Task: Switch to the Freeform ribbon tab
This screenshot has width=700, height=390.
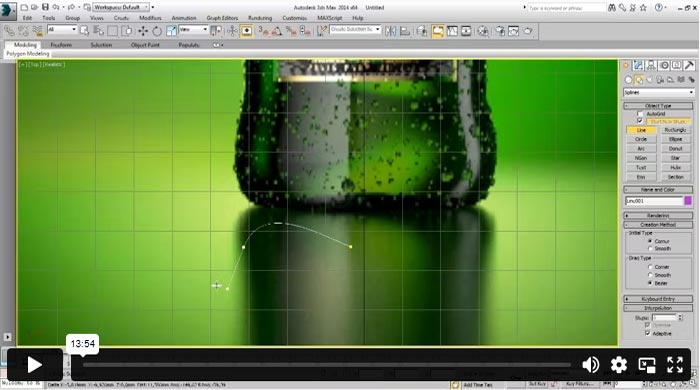Action: [x=61, y=45]
